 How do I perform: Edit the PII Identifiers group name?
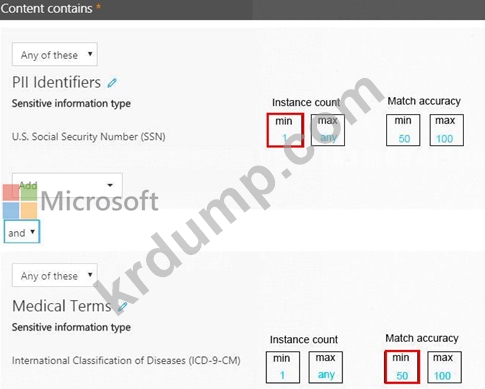coord(112,83)
